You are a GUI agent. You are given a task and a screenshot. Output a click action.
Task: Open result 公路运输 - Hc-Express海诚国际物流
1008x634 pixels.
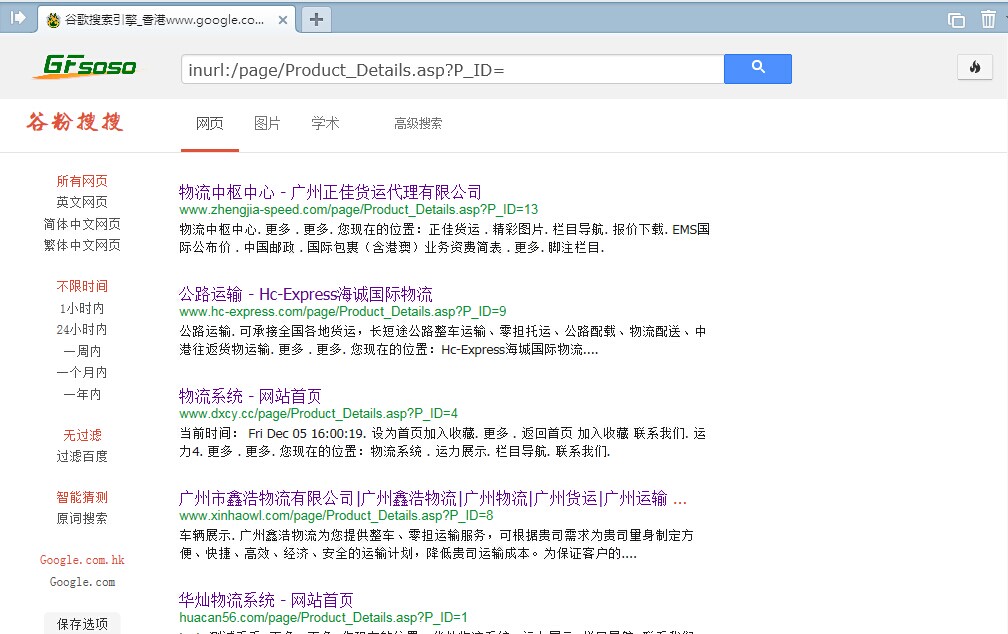coord(305,294)
